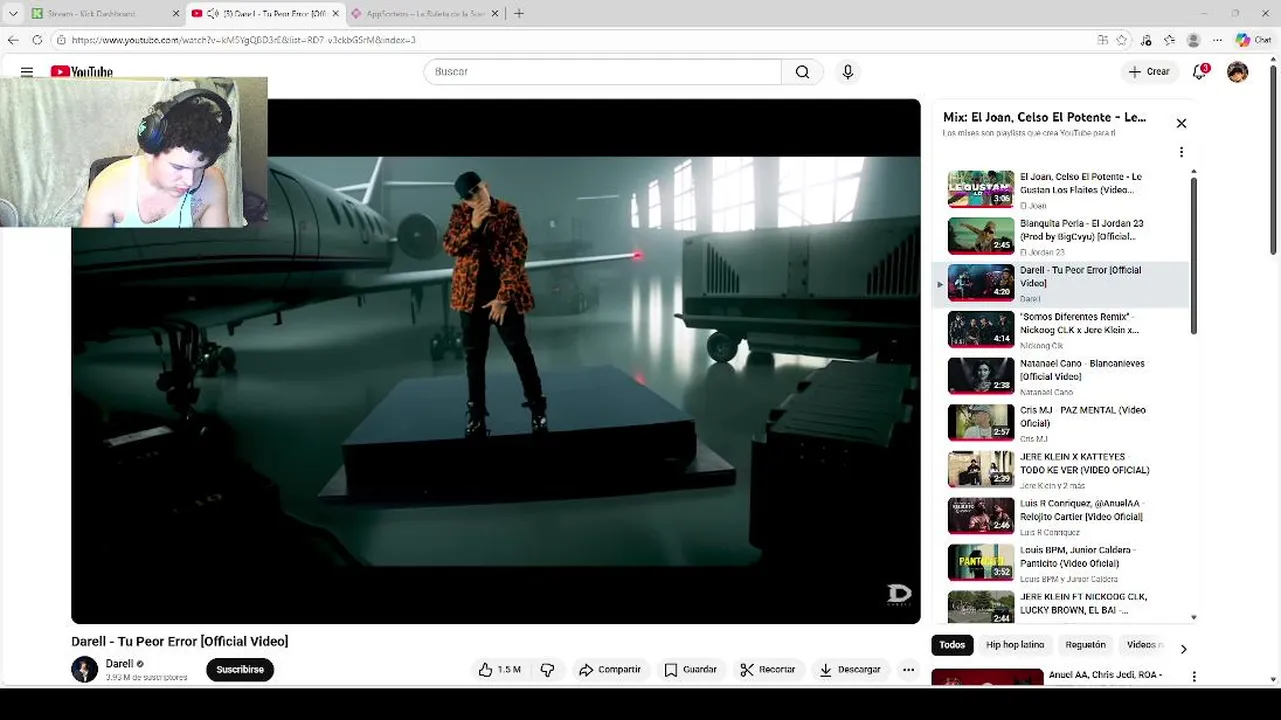Select the Reguetón filter chip
This screenshot has height=720, width=1281.
1086,645
